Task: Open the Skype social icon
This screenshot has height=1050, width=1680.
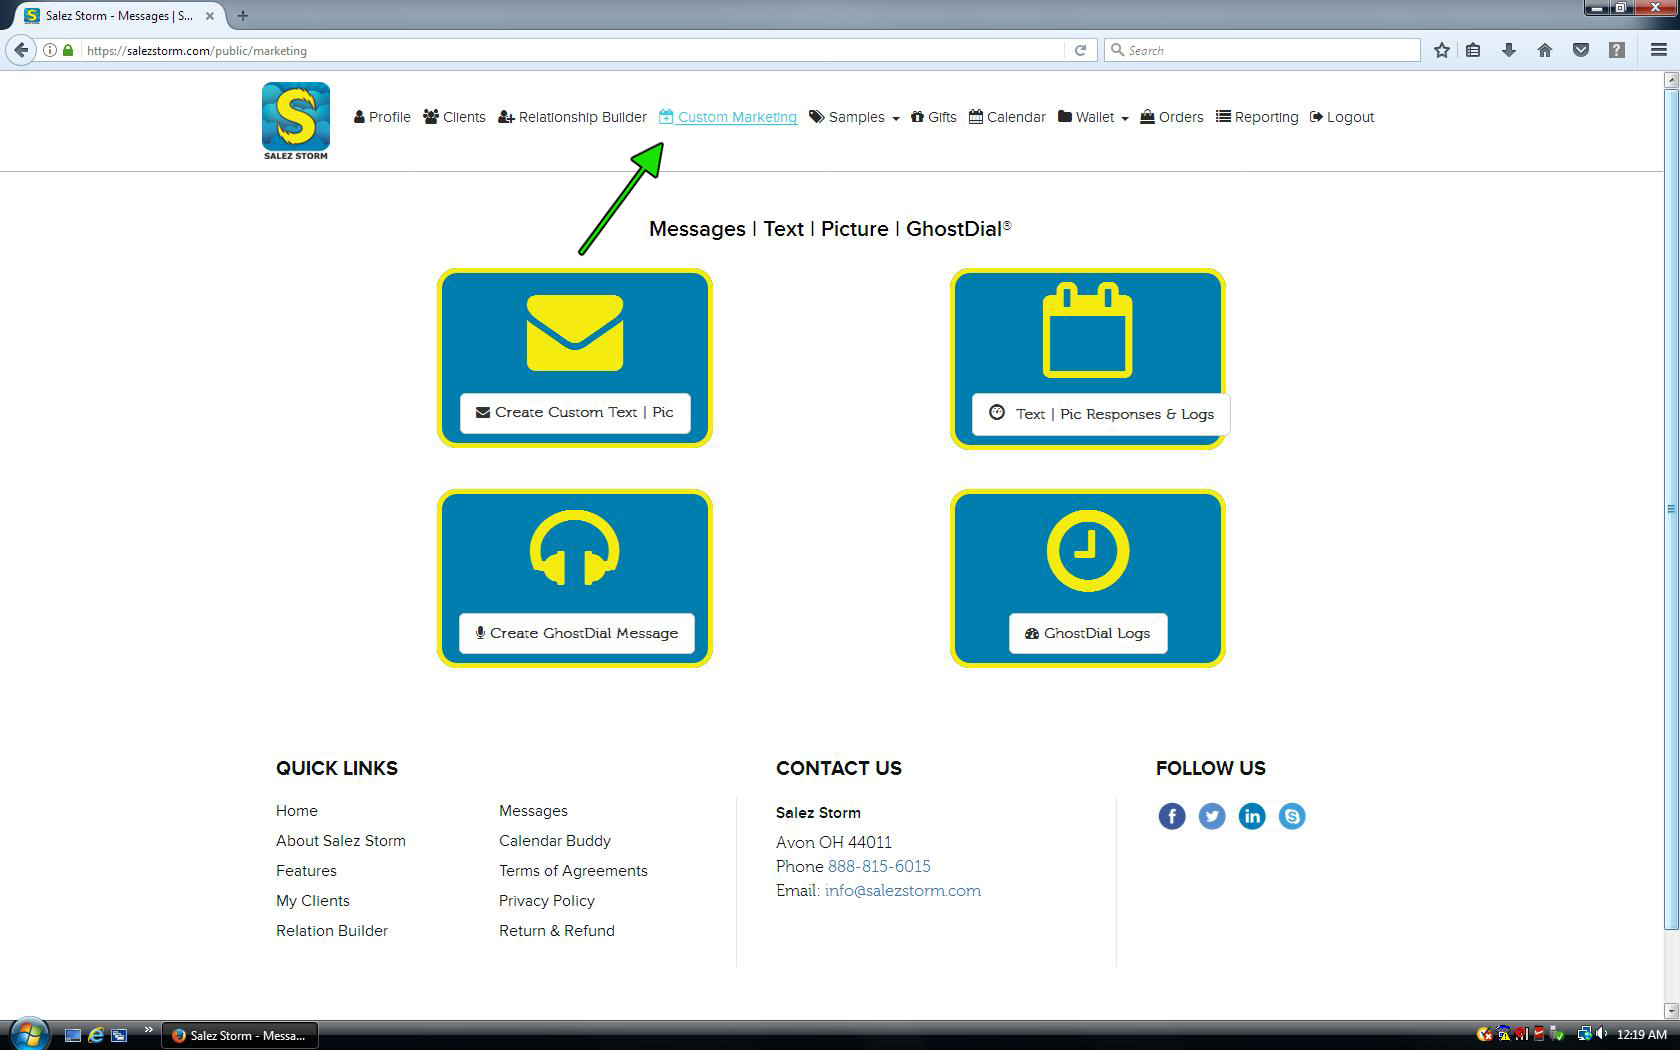Action: coord(1291,816)
